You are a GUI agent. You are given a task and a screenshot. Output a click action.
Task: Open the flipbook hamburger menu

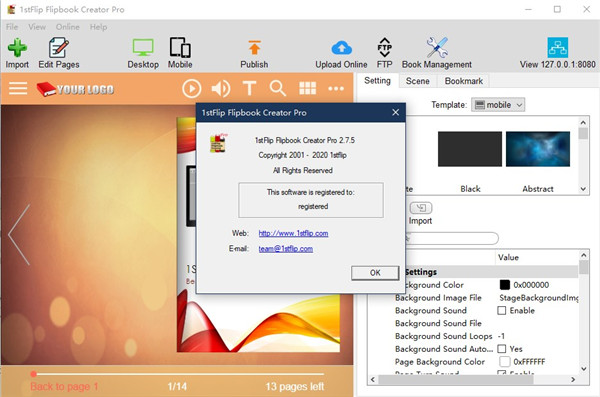pos(18,88)
